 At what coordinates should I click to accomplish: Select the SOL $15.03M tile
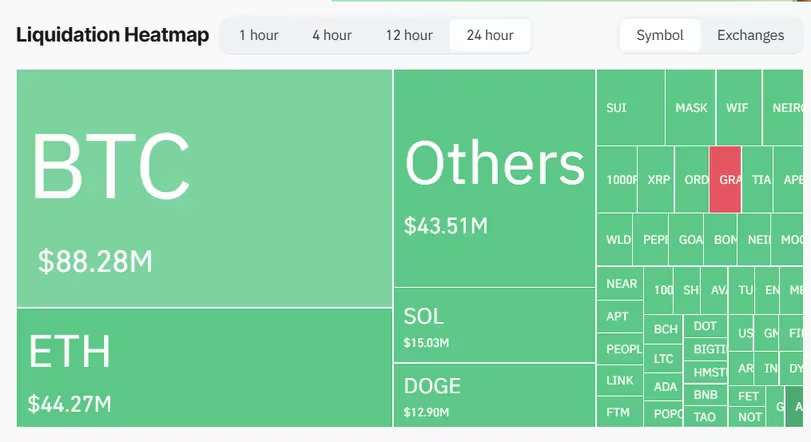[494, 325]
